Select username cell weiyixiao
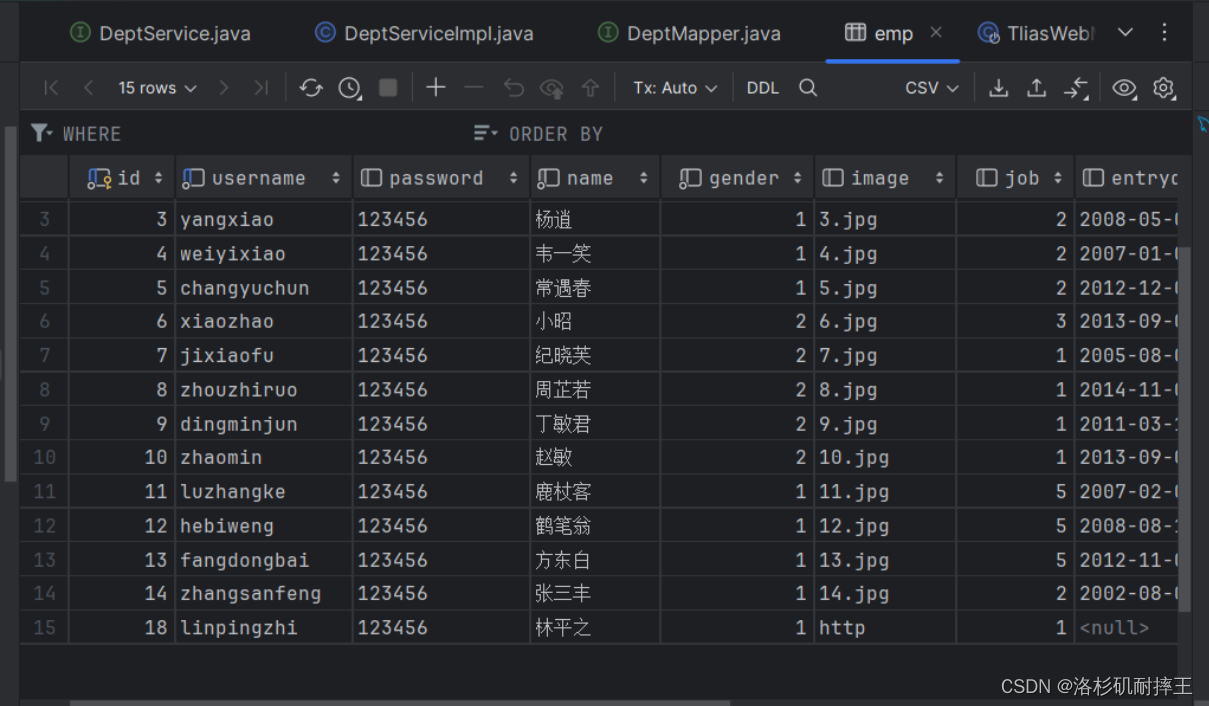Image resolution: width=1209 pixels, height=706 pixels. 264,253
